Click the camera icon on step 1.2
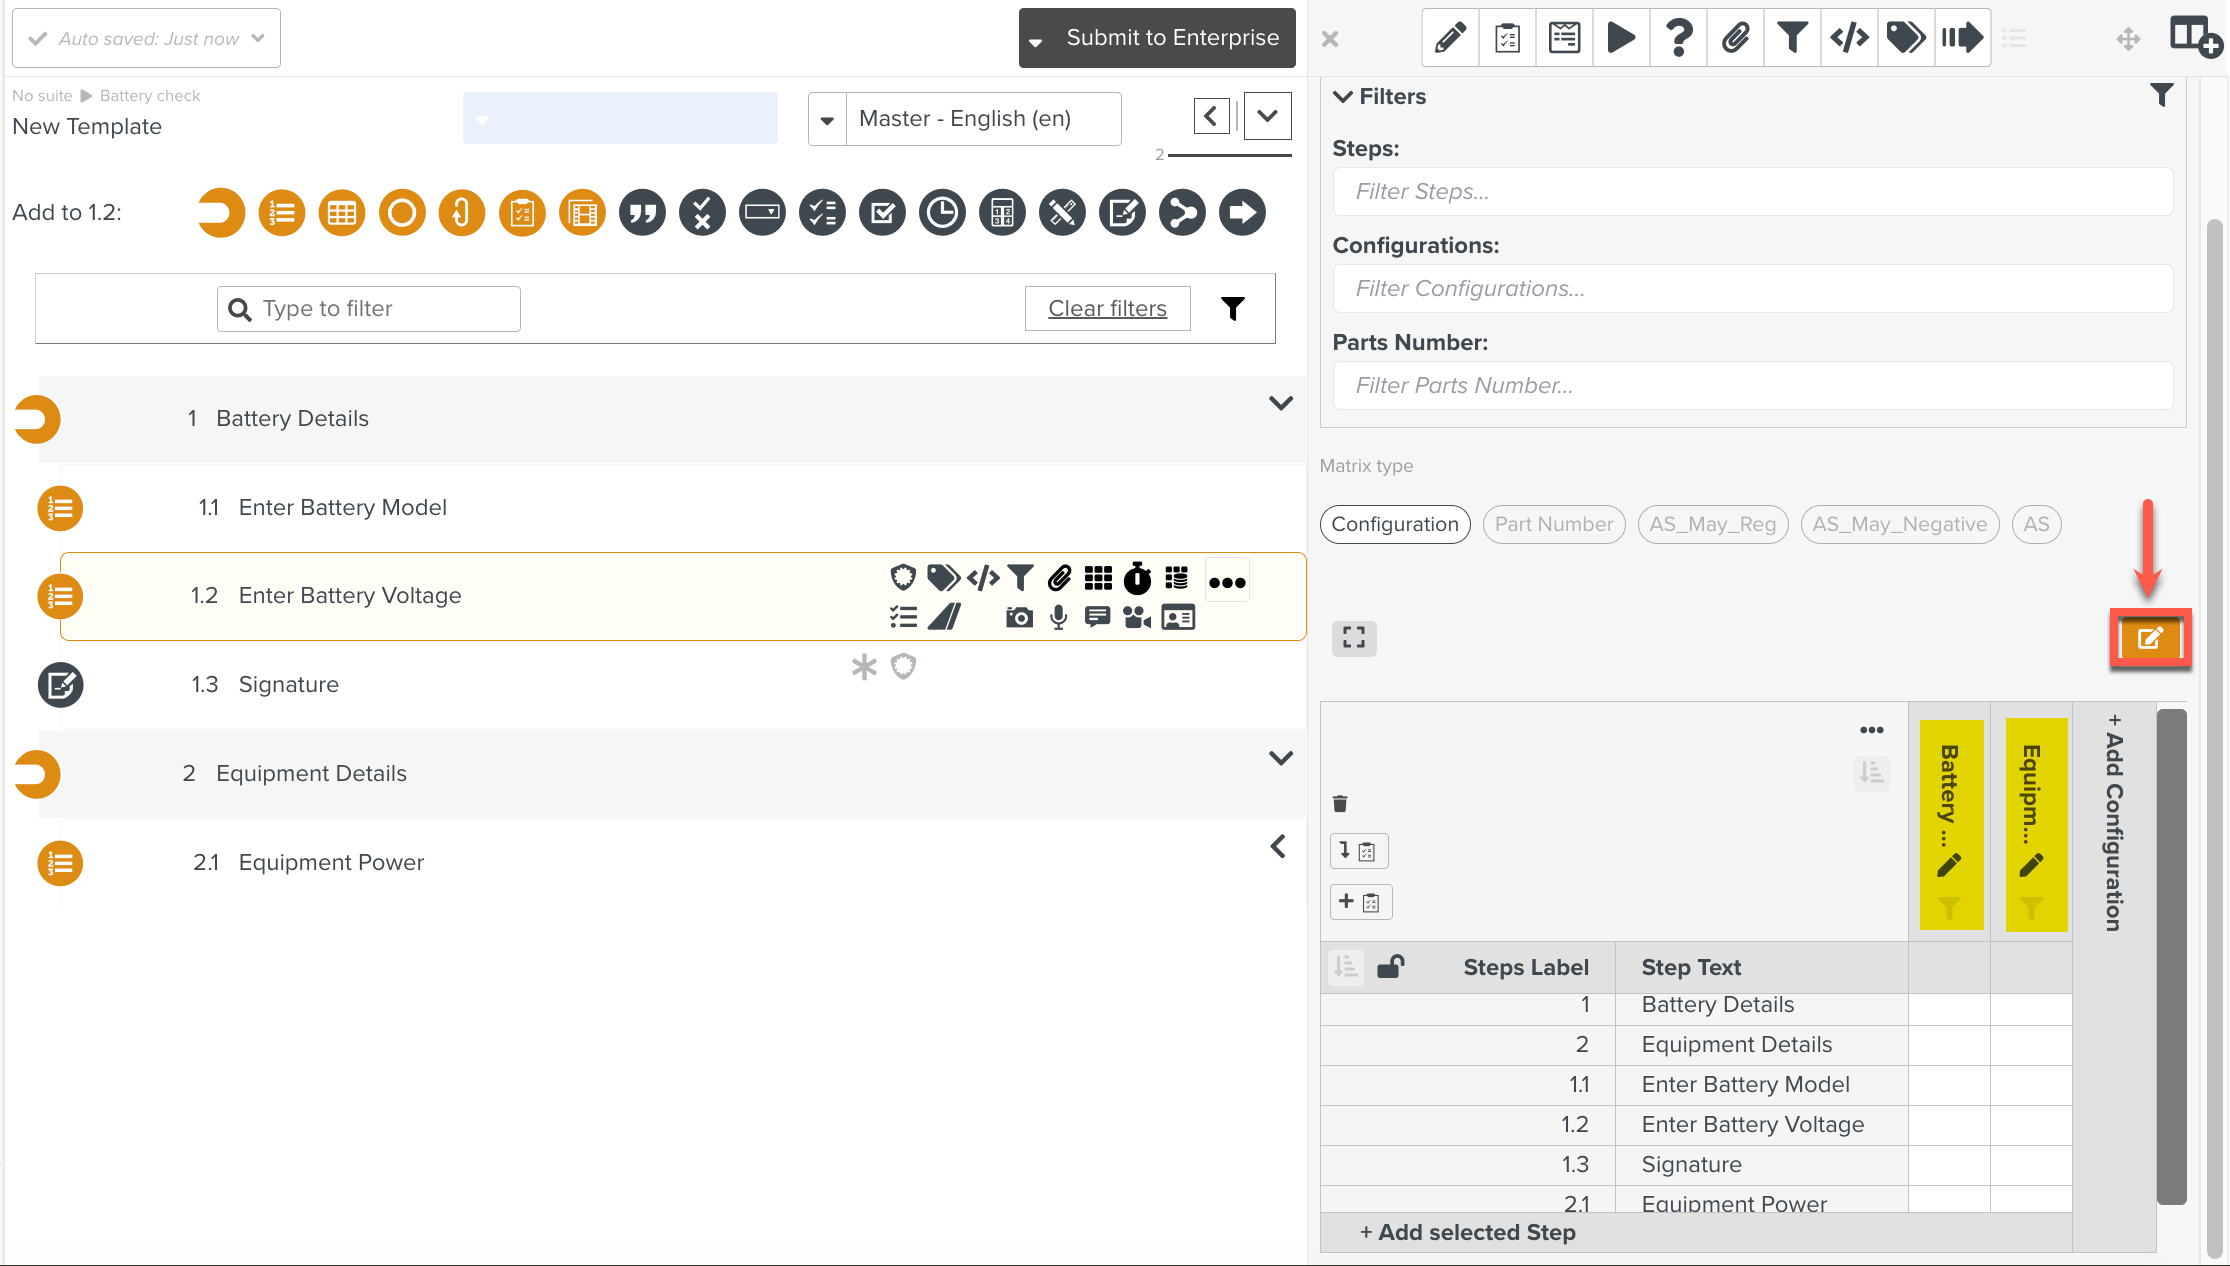Image resolution: width=2230 pixels, height=1266 pixels. pos(1019,618)
